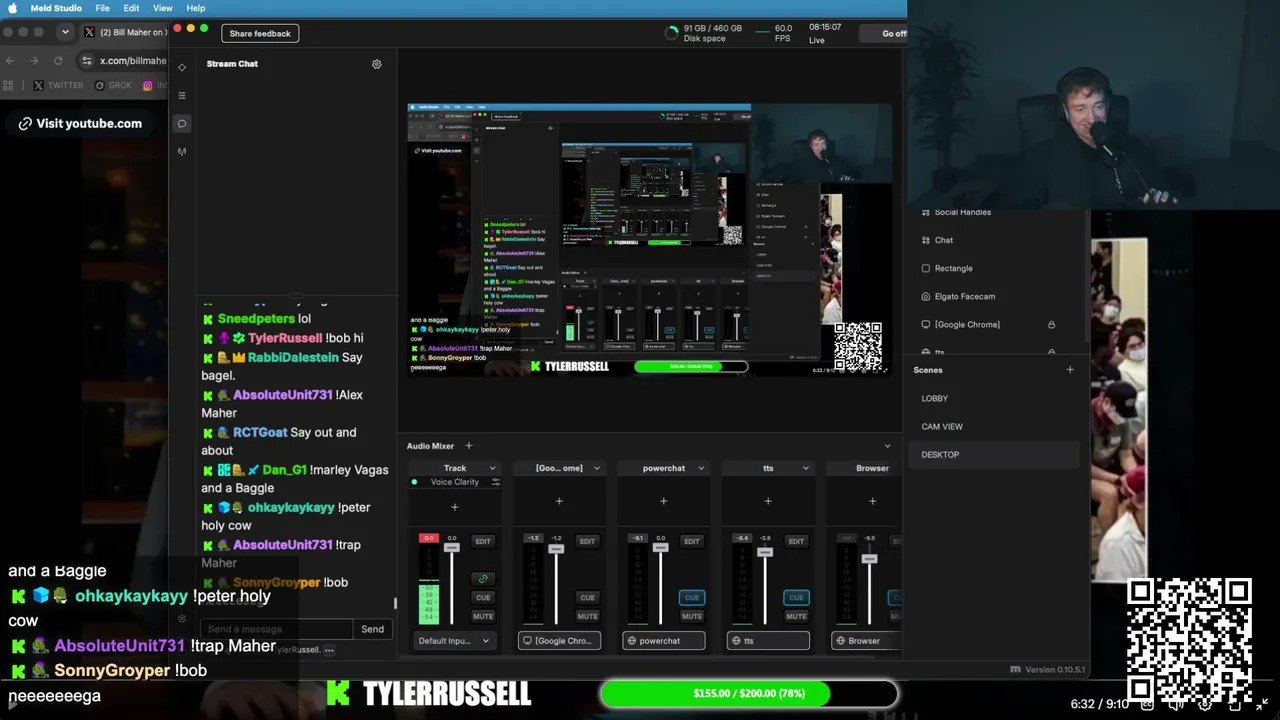Open Voice Clarity effect settings sliders
1280x720 pixels.
click(495, 482)
